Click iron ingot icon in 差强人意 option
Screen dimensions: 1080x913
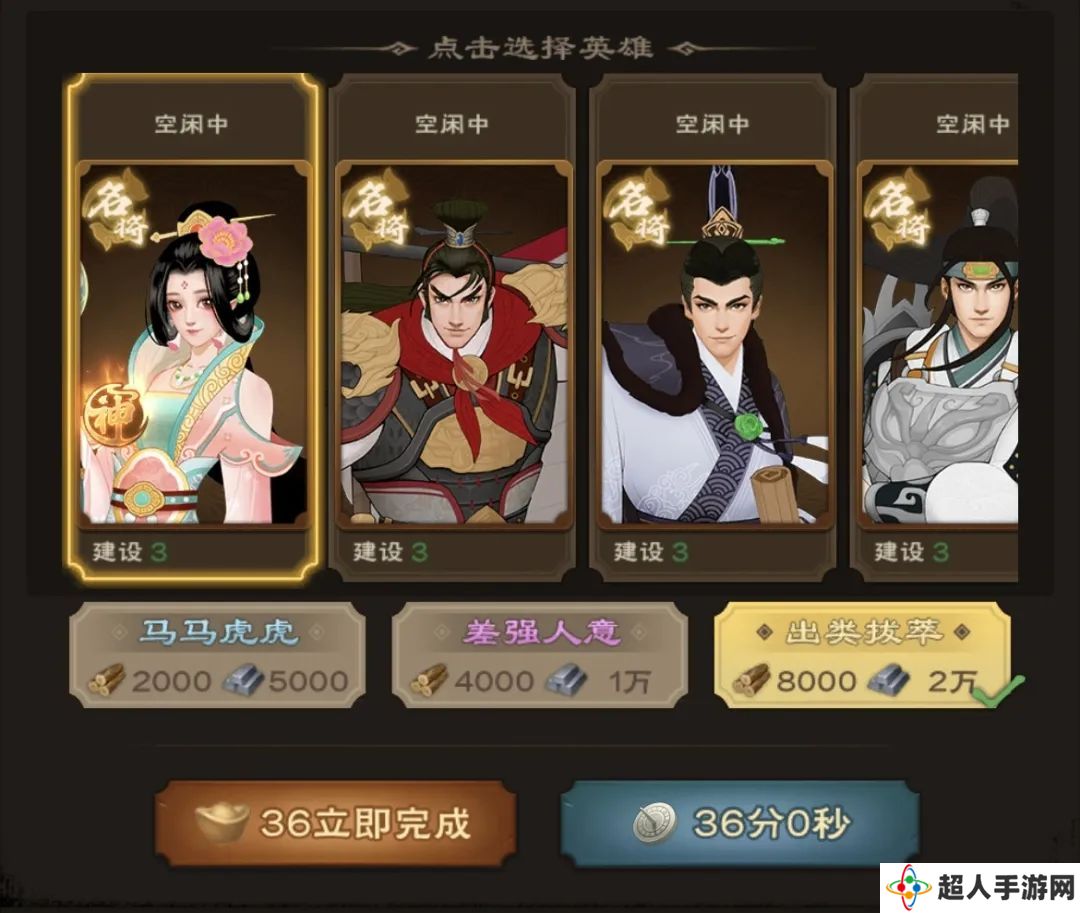click(x=567, y=680)
